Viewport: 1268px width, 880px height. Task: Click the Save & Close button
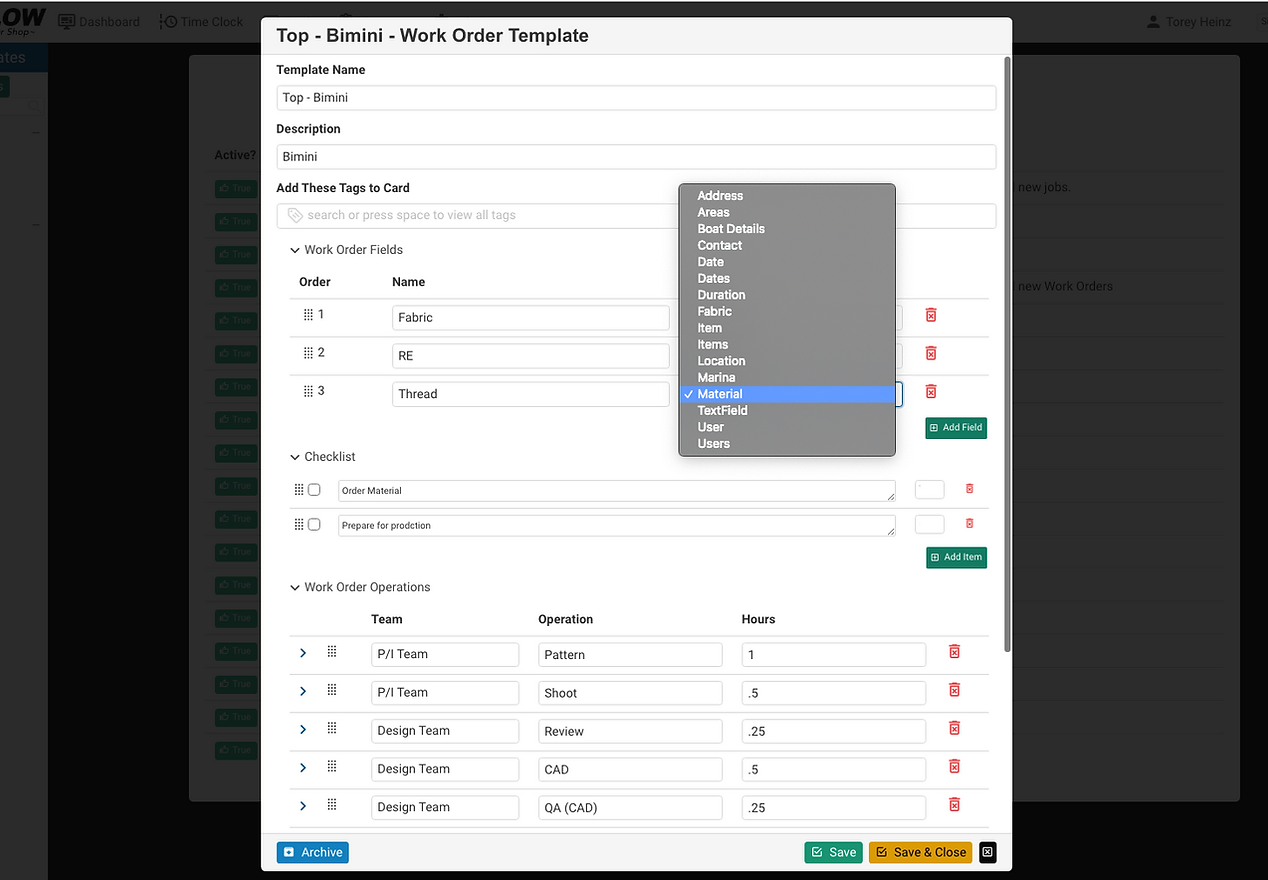coord(920,852)
